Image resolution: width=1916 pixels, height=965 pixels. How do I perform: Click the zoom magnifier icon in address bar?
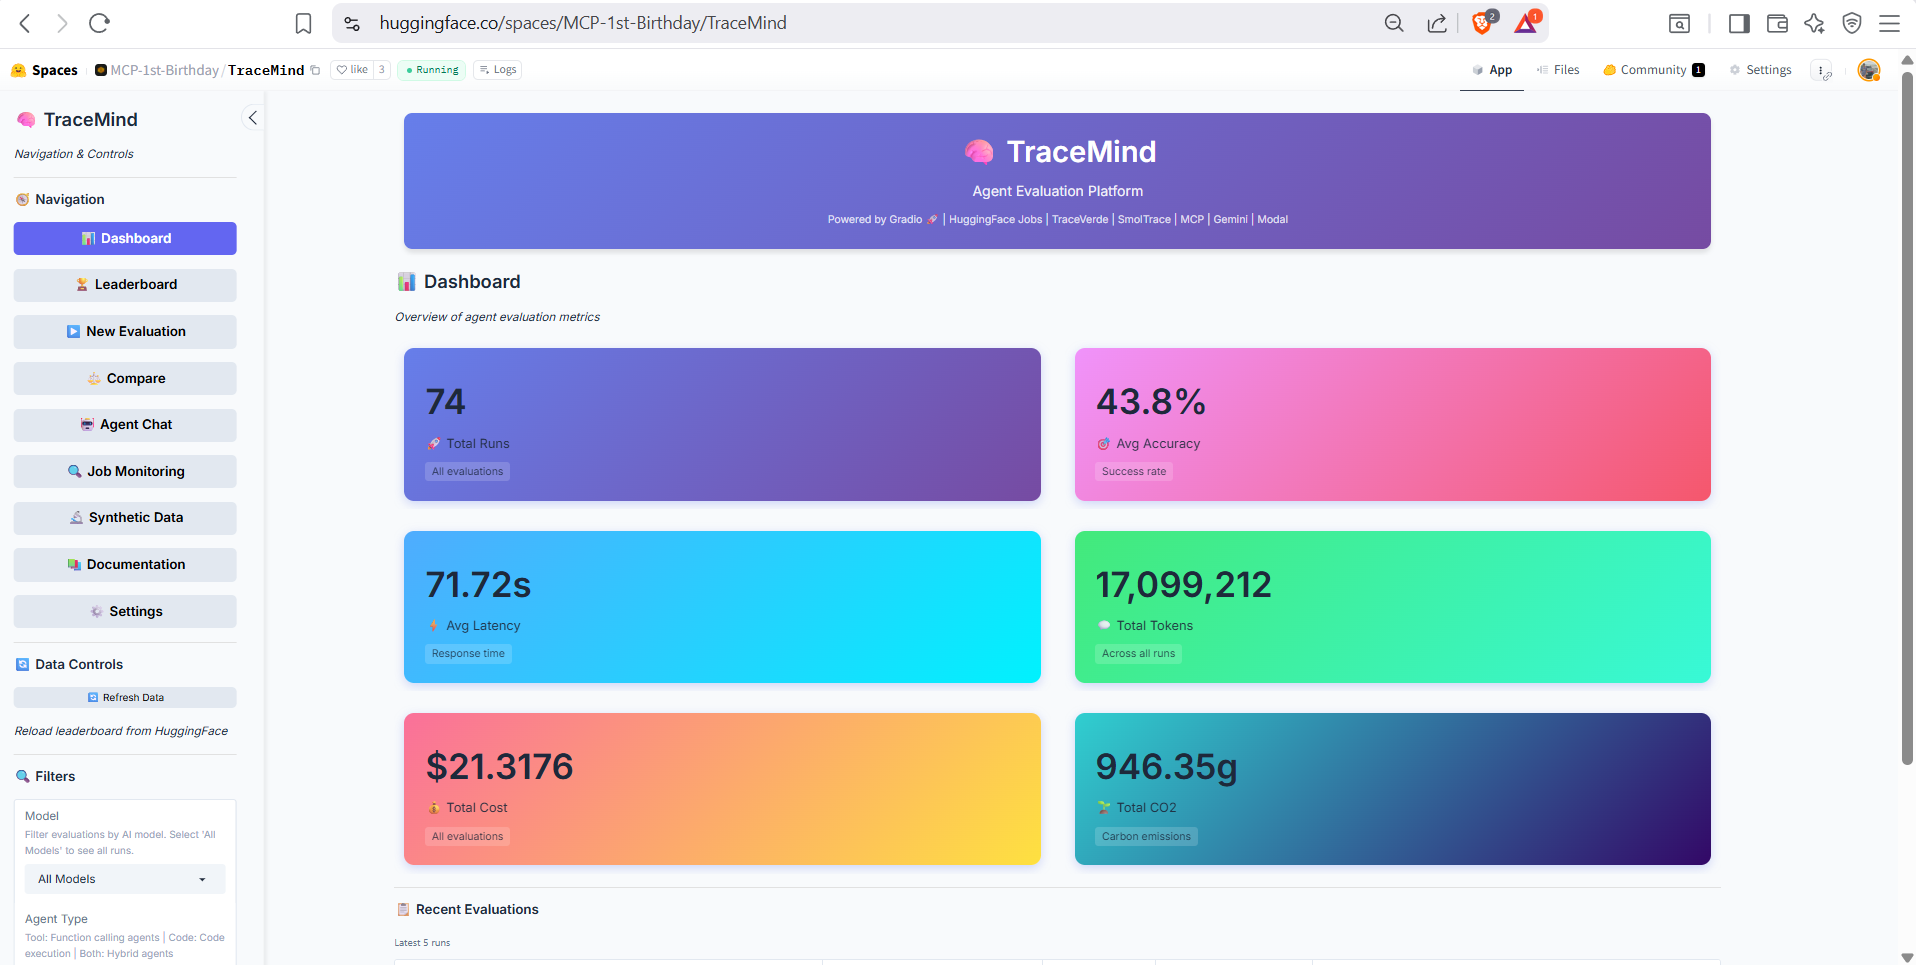tap(1394, 23)
